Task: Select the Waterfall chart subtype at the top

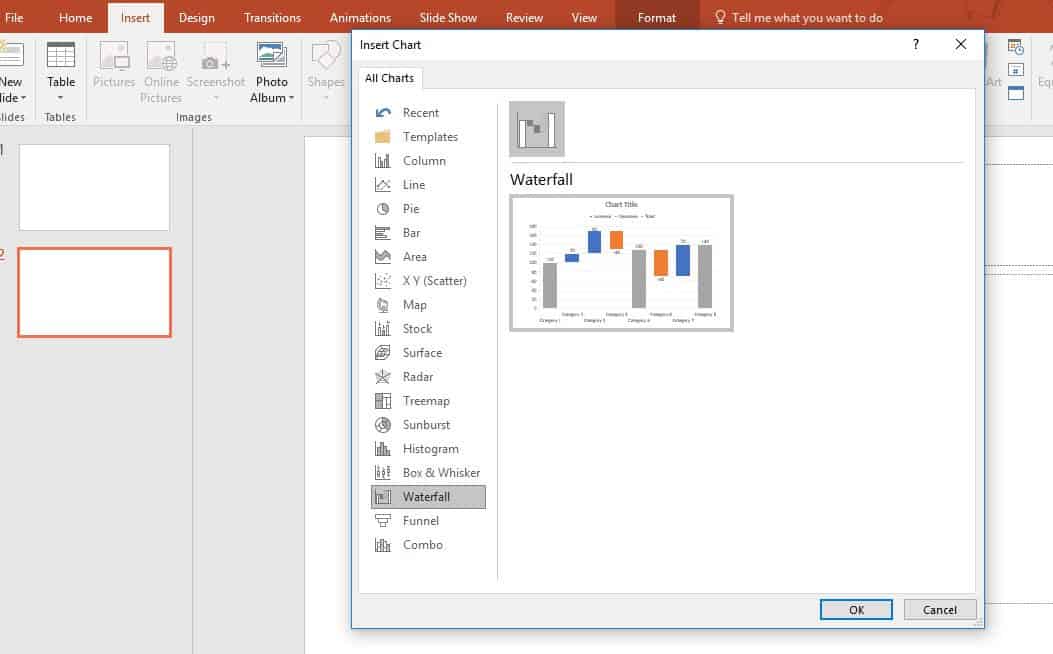Action: (x=537, y=128)
